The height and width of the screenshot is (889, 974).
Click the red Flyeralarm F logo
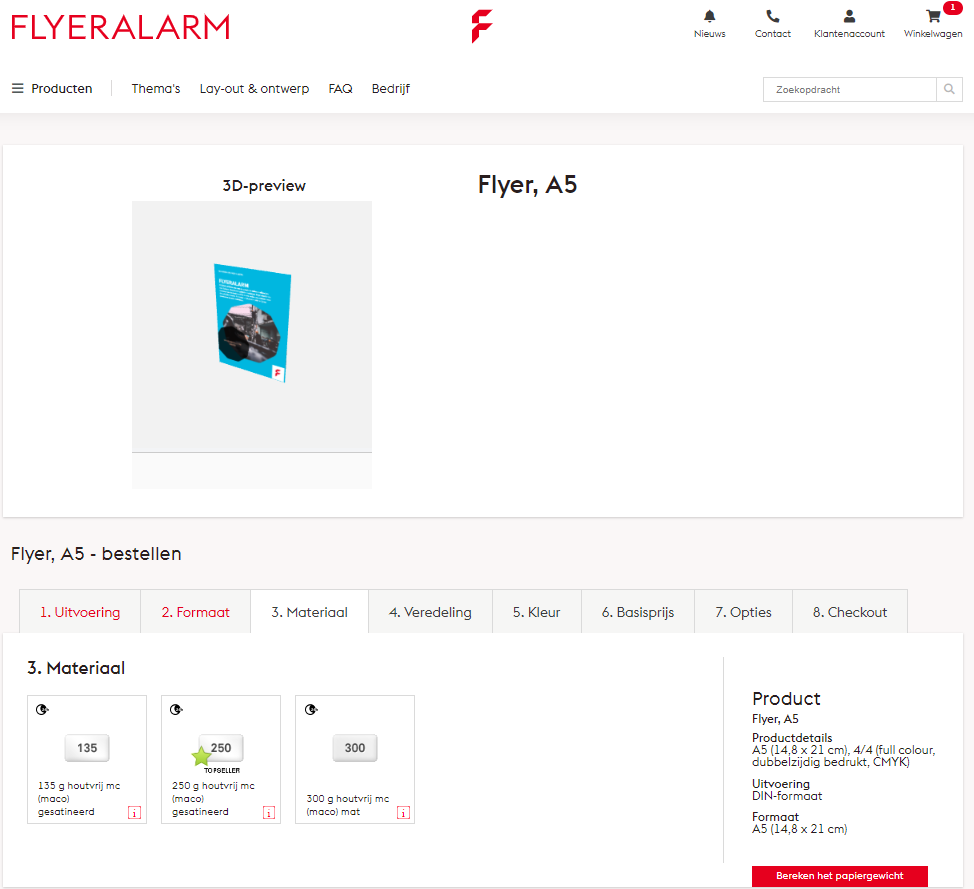[482, 26]
